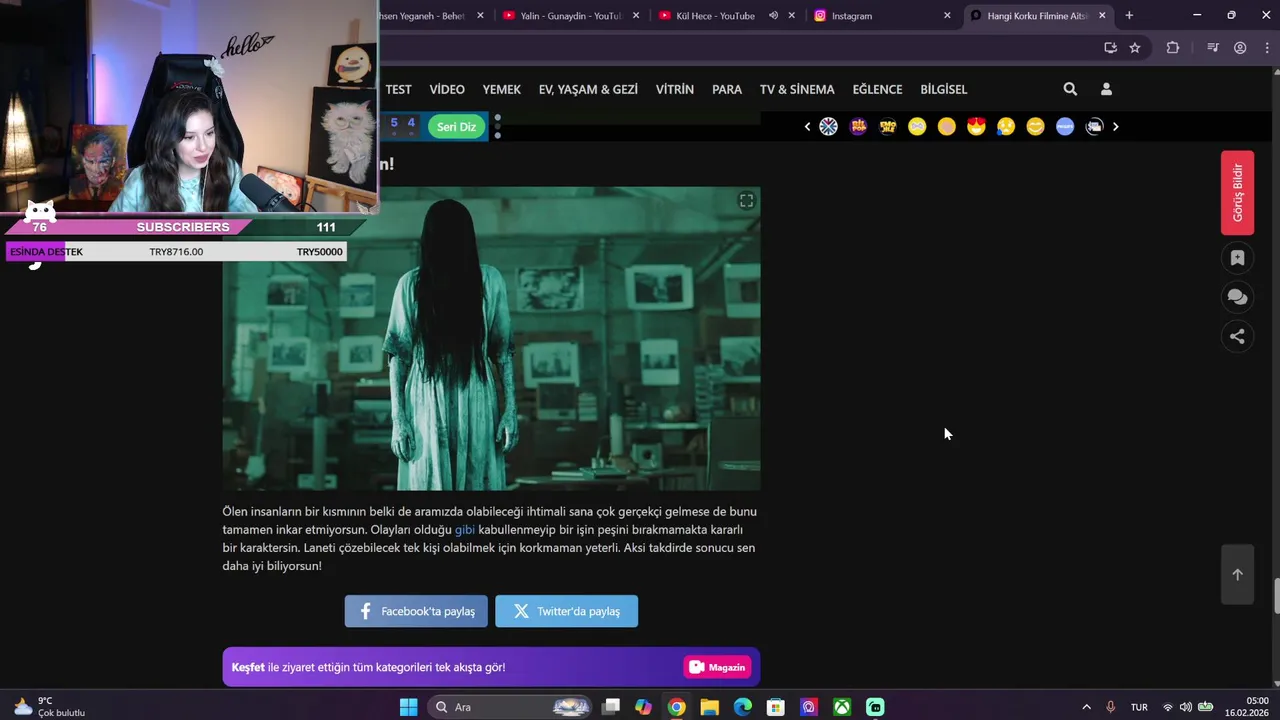Share result with Facebook'ta paylaş button
Viewport: 1280px width, 720px height.
pos(416,611)
